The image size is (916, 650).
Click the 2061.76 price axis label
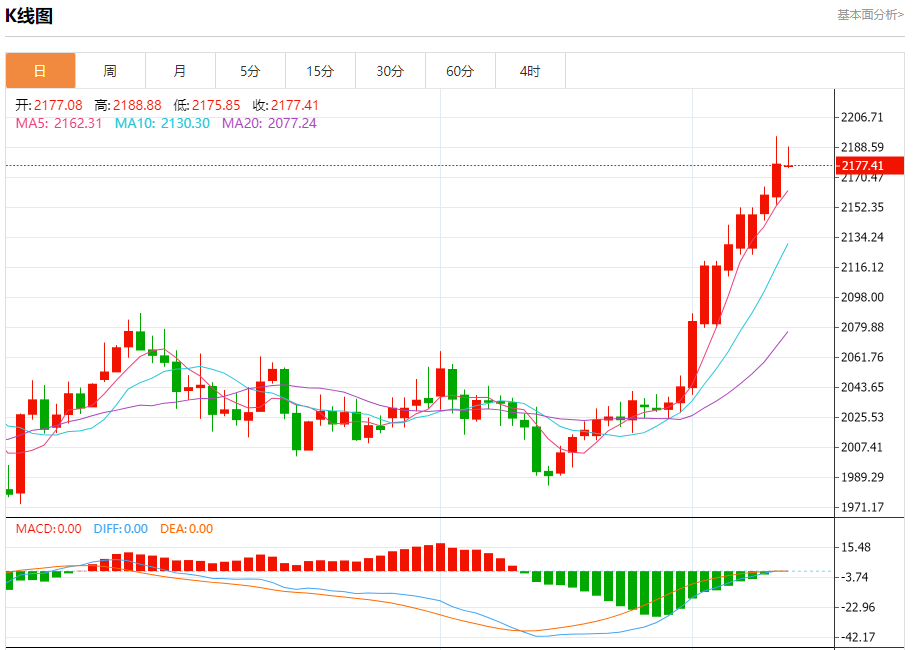click(862, 357)
